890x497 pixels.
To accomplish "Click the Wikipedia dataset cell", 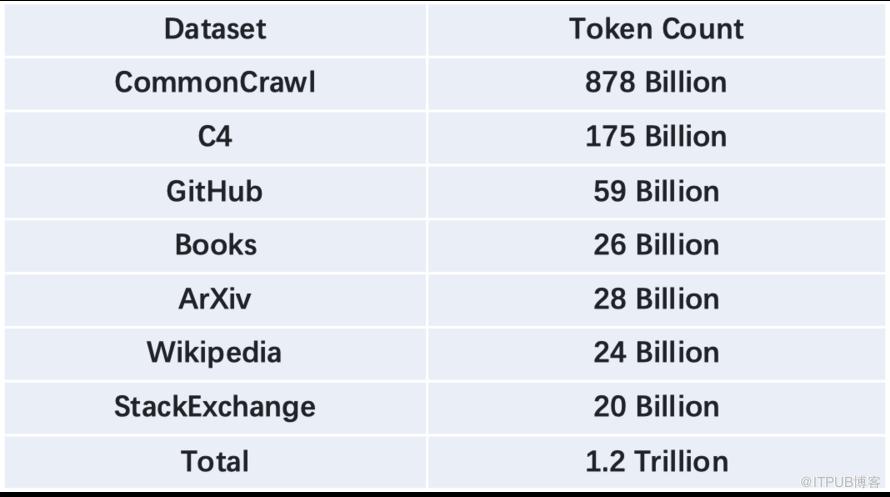I will coord(215,353).
